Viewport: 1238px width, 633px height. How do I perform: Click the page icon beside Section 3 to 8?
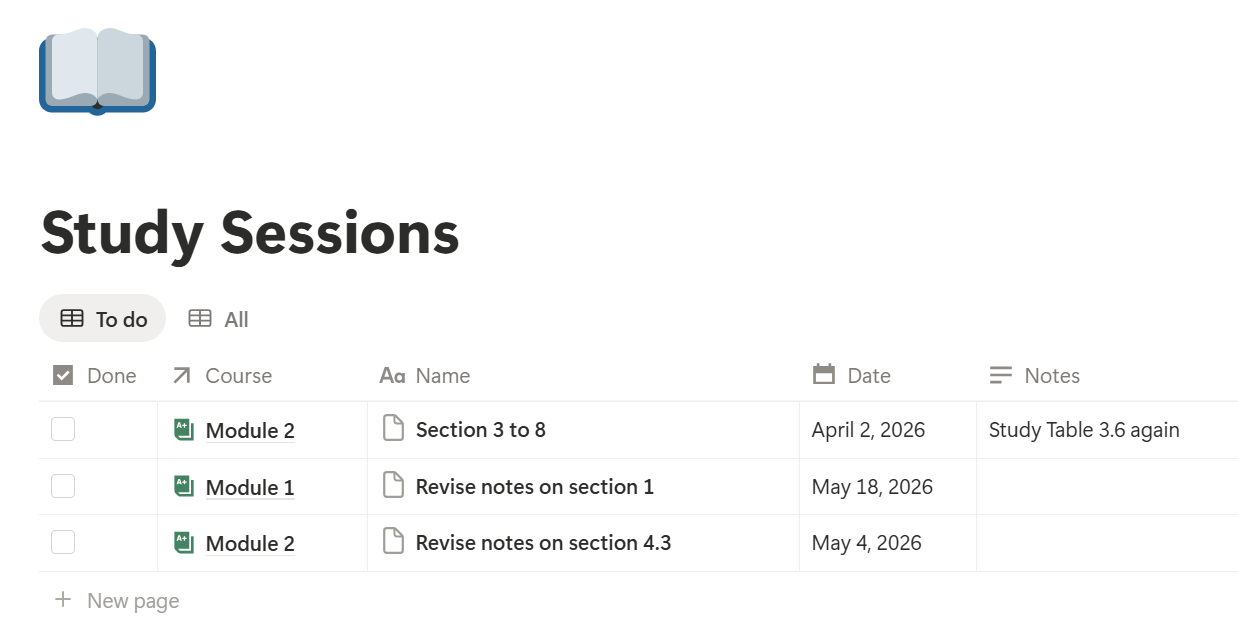pyautogui.click(x=394, y=429)
